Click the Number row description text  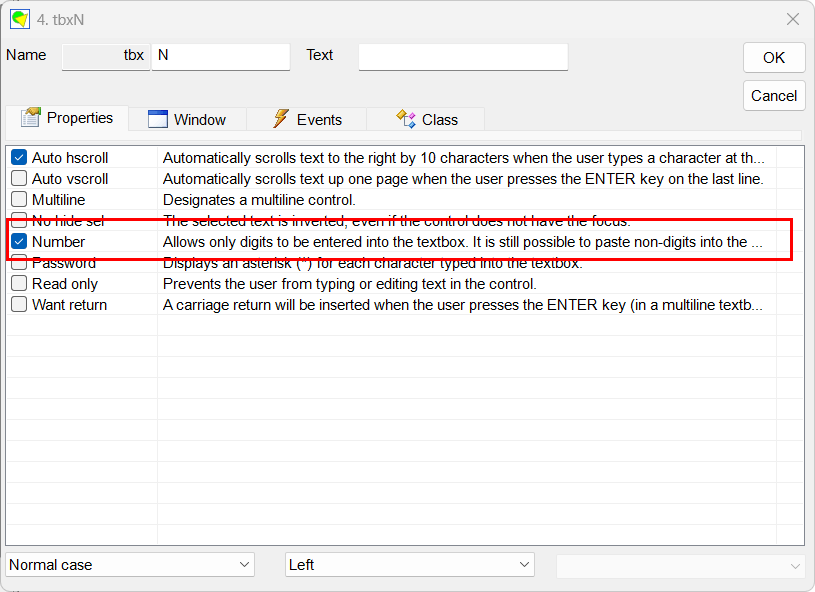point(463,242)
